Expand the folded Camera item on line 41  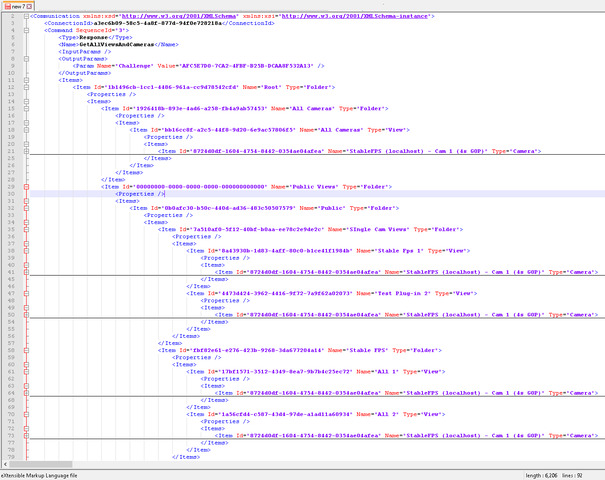[26, 271]
